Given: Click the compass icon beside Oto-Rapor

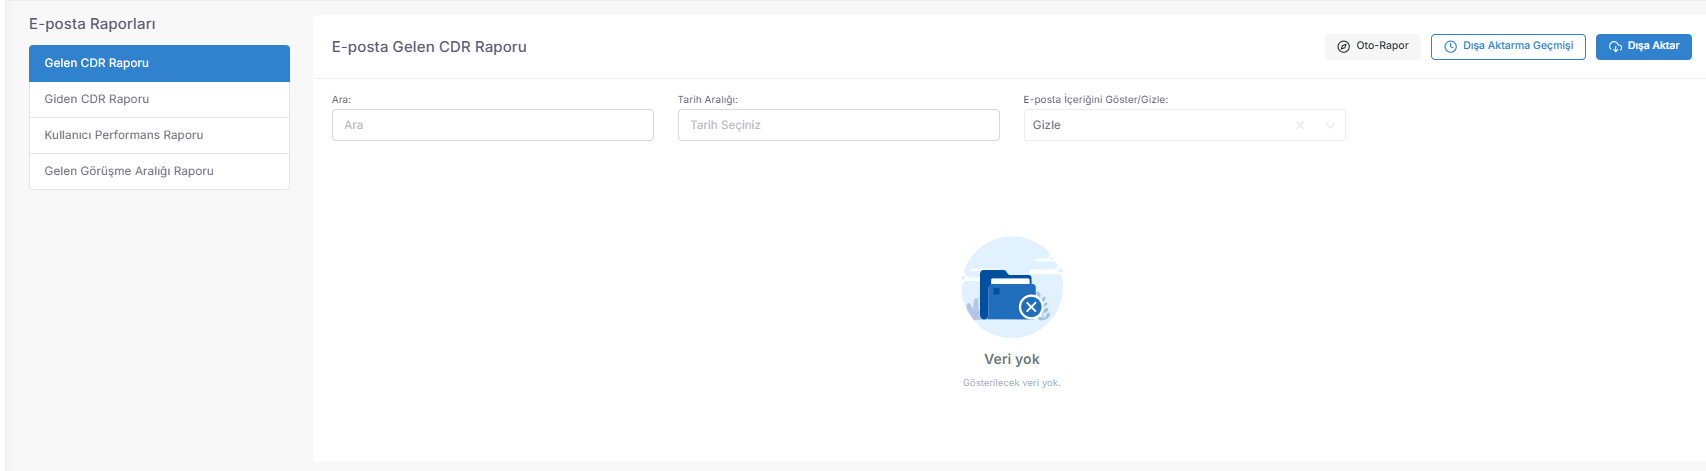Looking at the screenshot, I should (x=1343, y=46).
